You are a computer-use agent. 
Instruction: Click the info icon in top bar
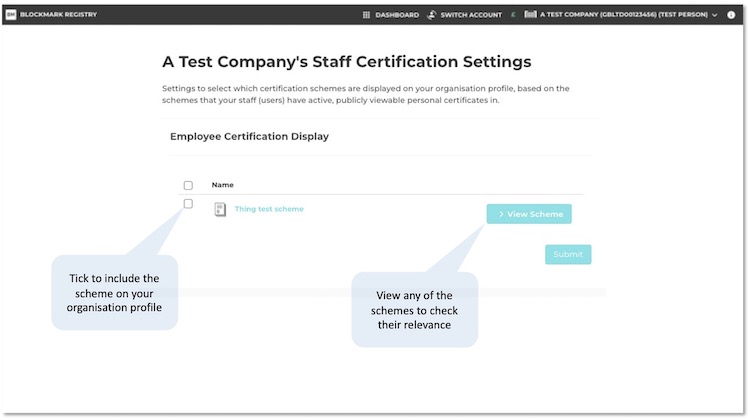click(x=731, y=15)
